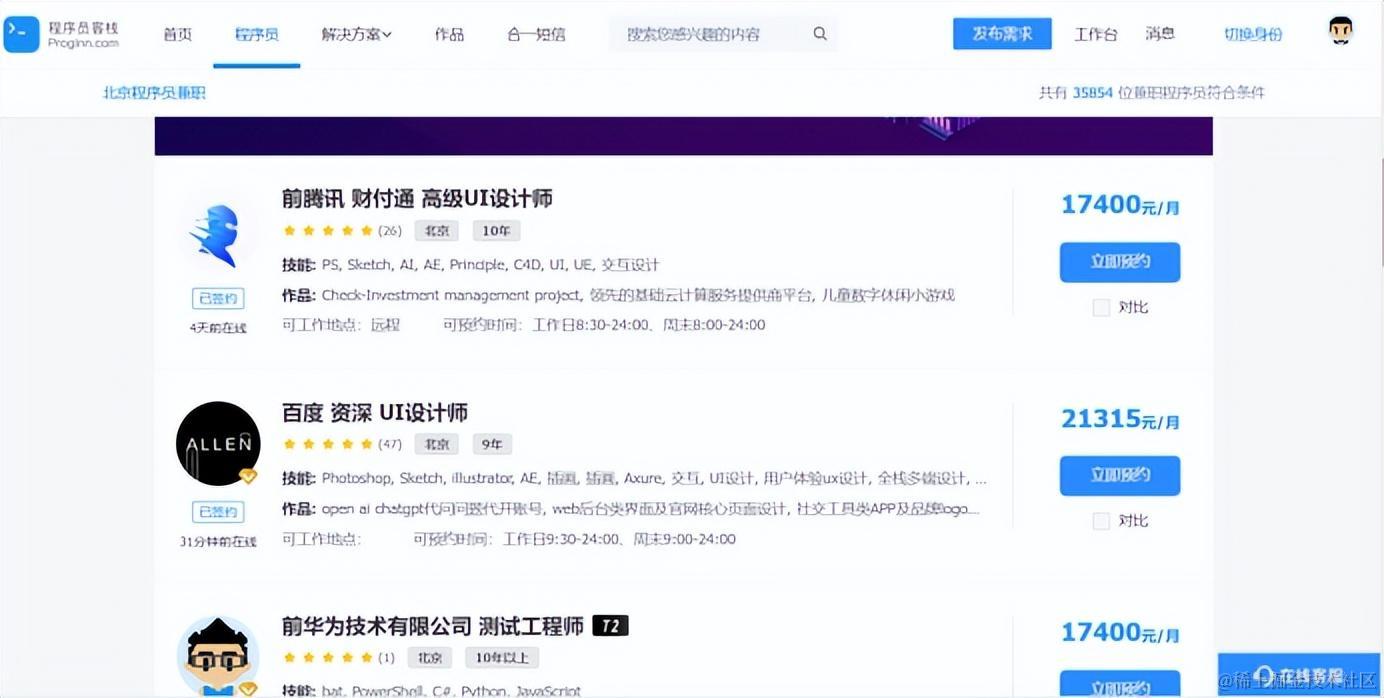This screenshot has width=1384, height=698.
Task: Click 4天前在线 status text
Action: coord(218,328)
